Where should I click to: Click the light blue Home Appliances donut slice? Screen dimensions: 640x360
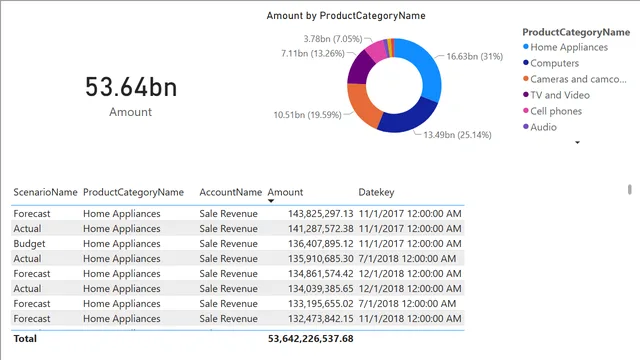coord(427,65)
